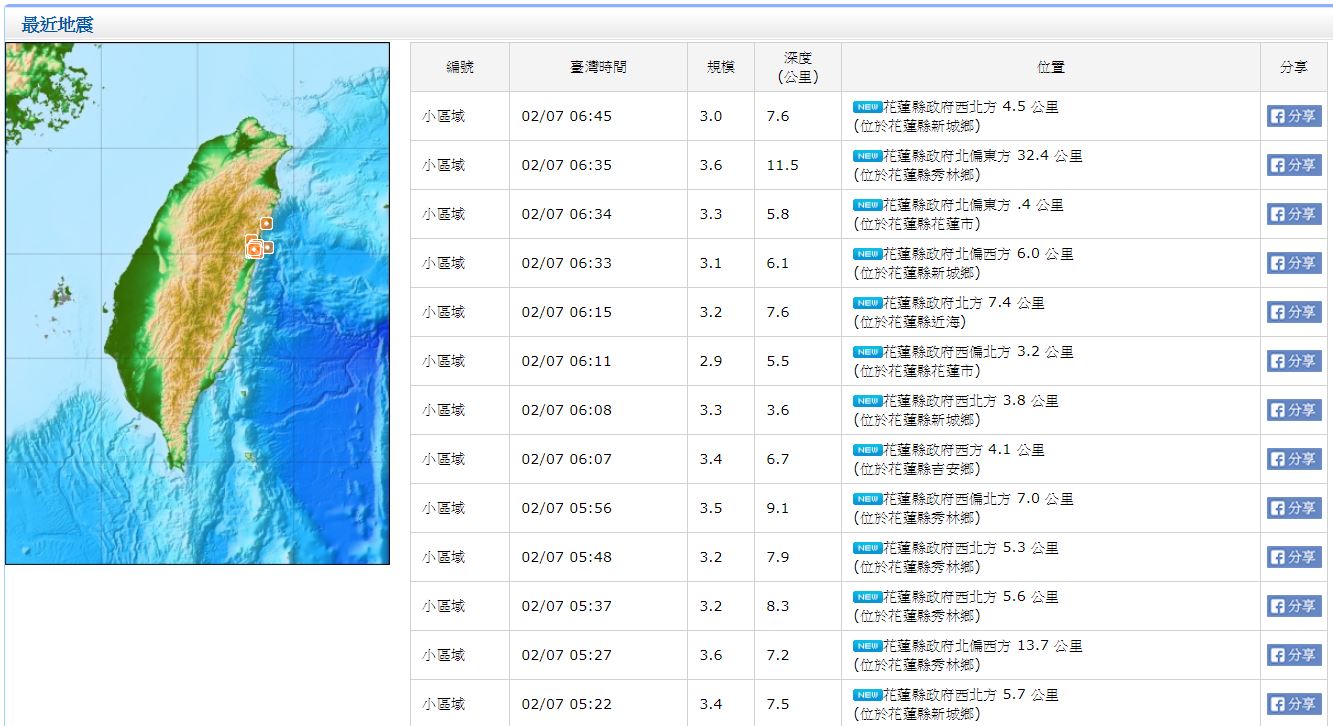
Task: Click the NEW badge in the 06:15 row
Action: (867, 303)
